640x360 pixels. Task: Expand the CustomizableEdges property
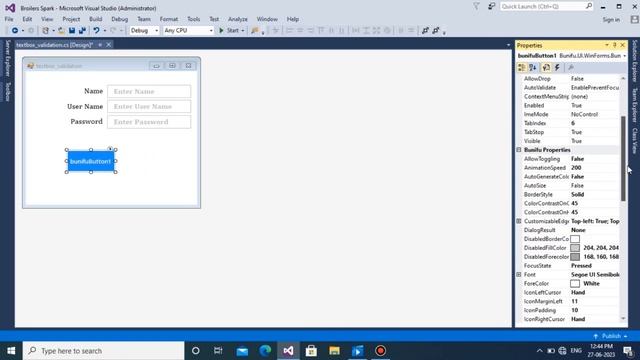[x=519, y=221]
